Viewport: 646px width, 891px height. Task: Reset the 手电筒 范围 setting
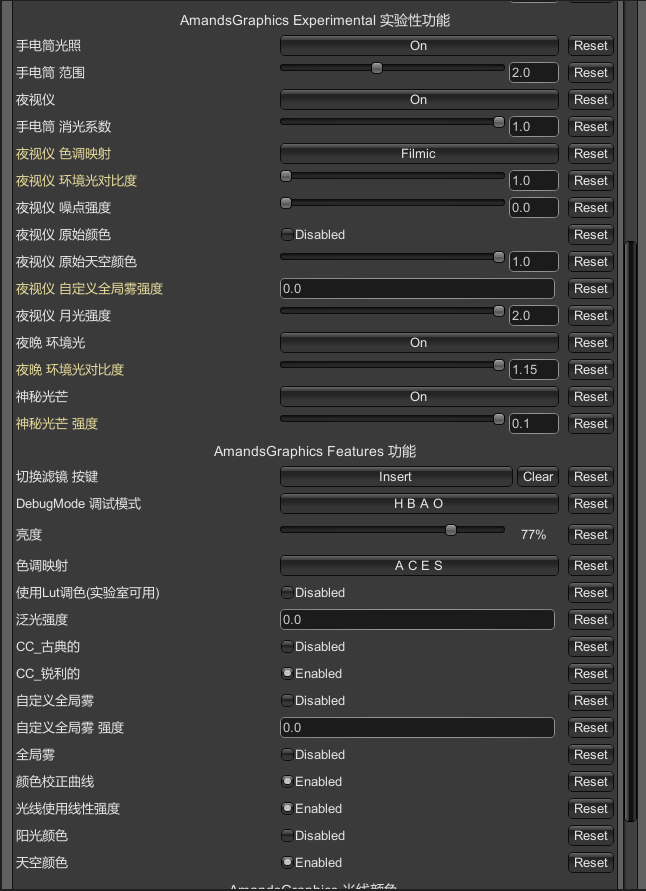point(591,73)
